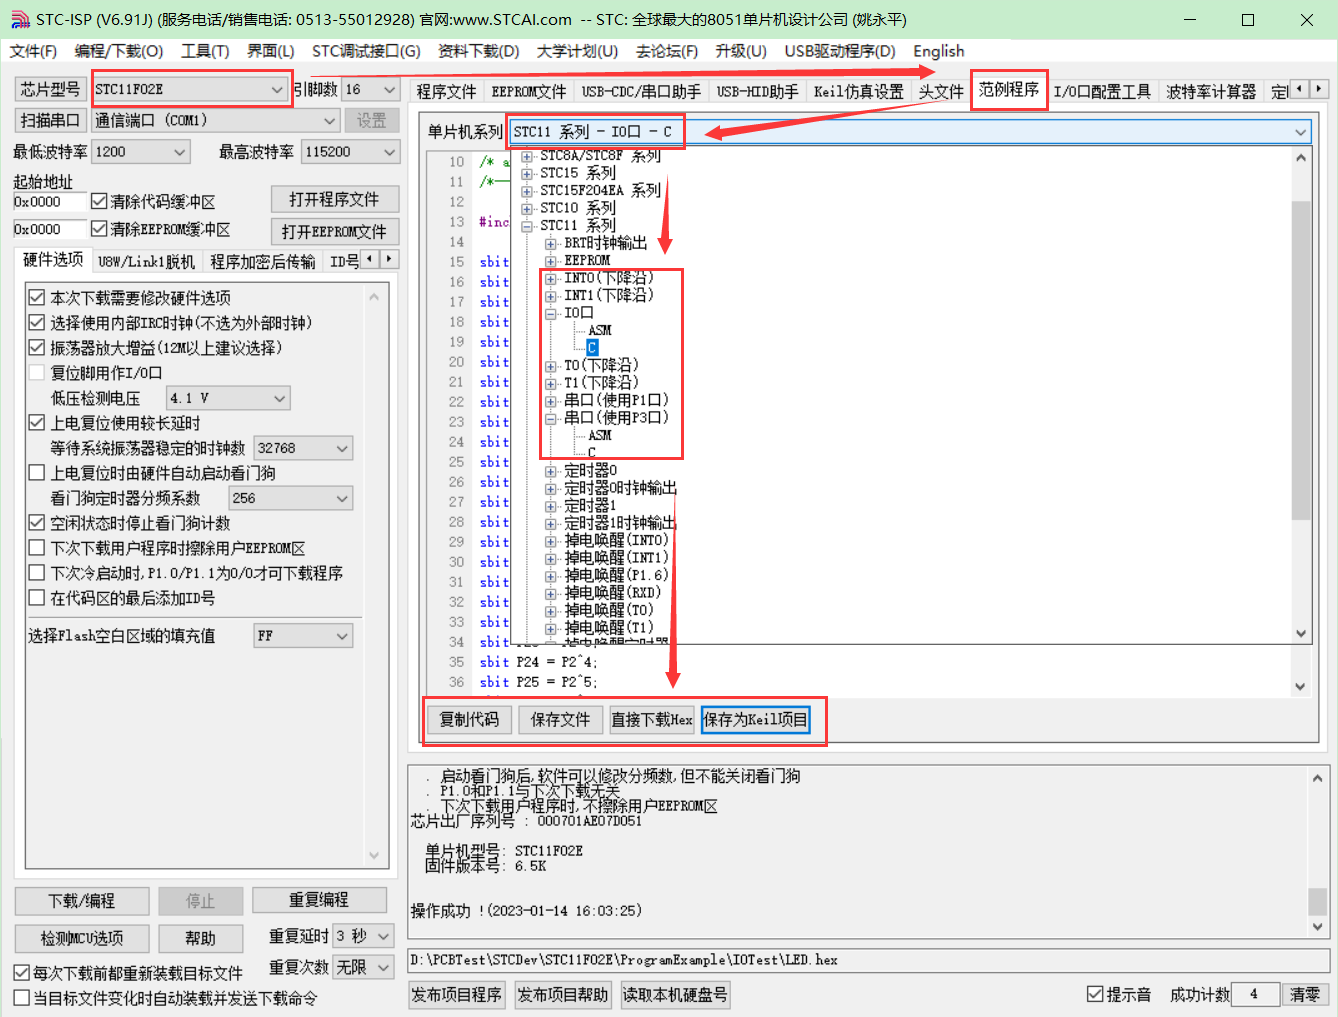The height and width of the screenshot is (1017, 1338).
Task: Expand the 定时器0 tree node
Action: 551,471
